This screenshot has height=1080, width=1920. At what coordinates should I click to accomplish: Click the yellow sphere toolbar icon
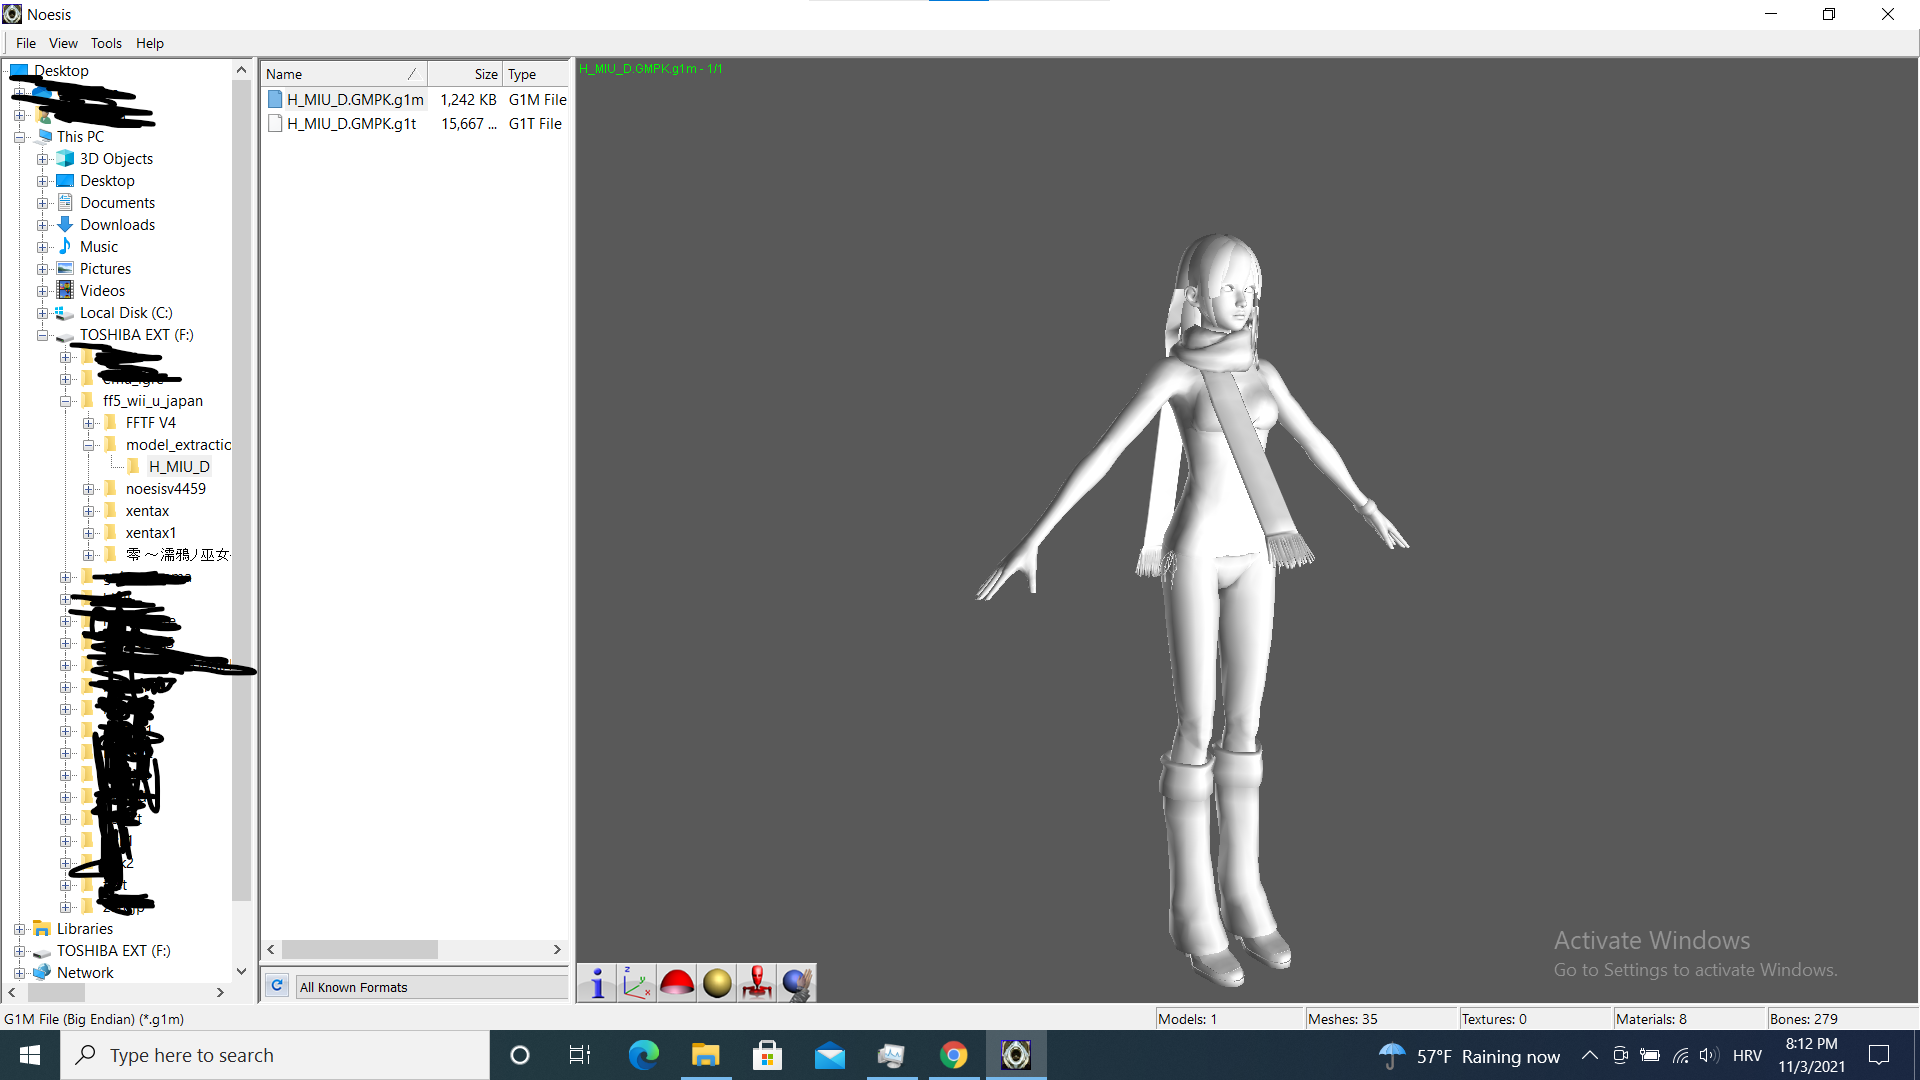pyautogui.click(x=717, y=983)
